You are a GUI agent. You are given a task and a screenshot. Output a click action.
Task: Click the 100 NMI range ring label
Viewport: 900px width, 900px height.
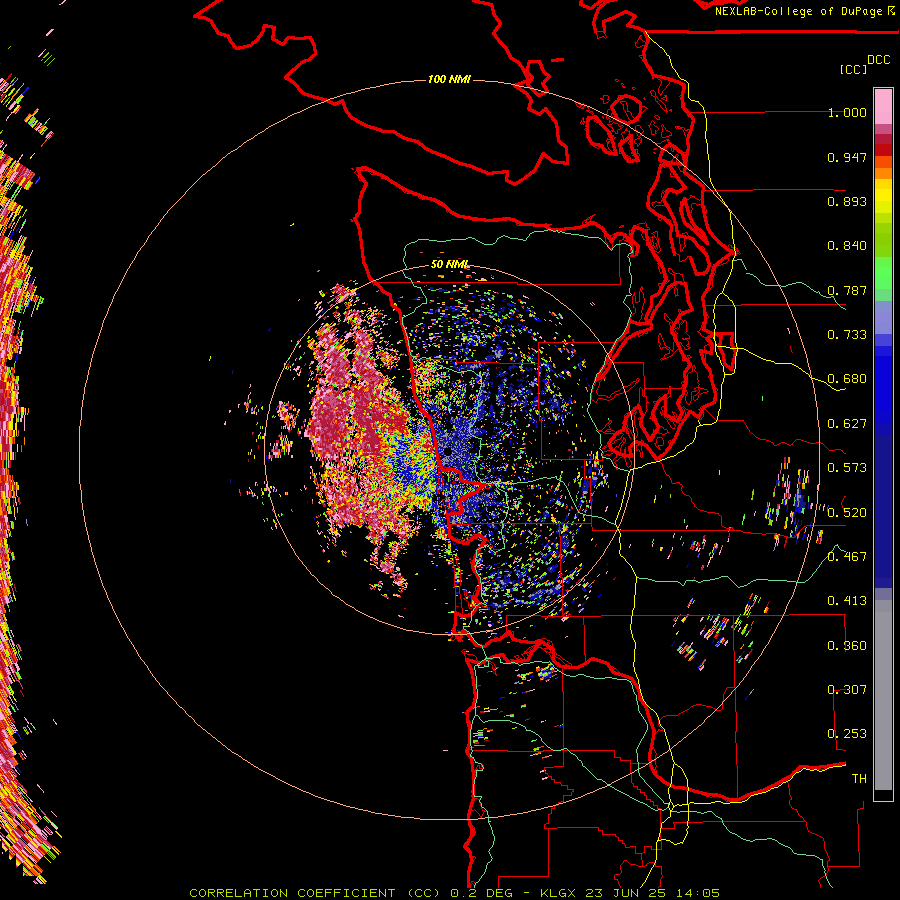point(449,79)
